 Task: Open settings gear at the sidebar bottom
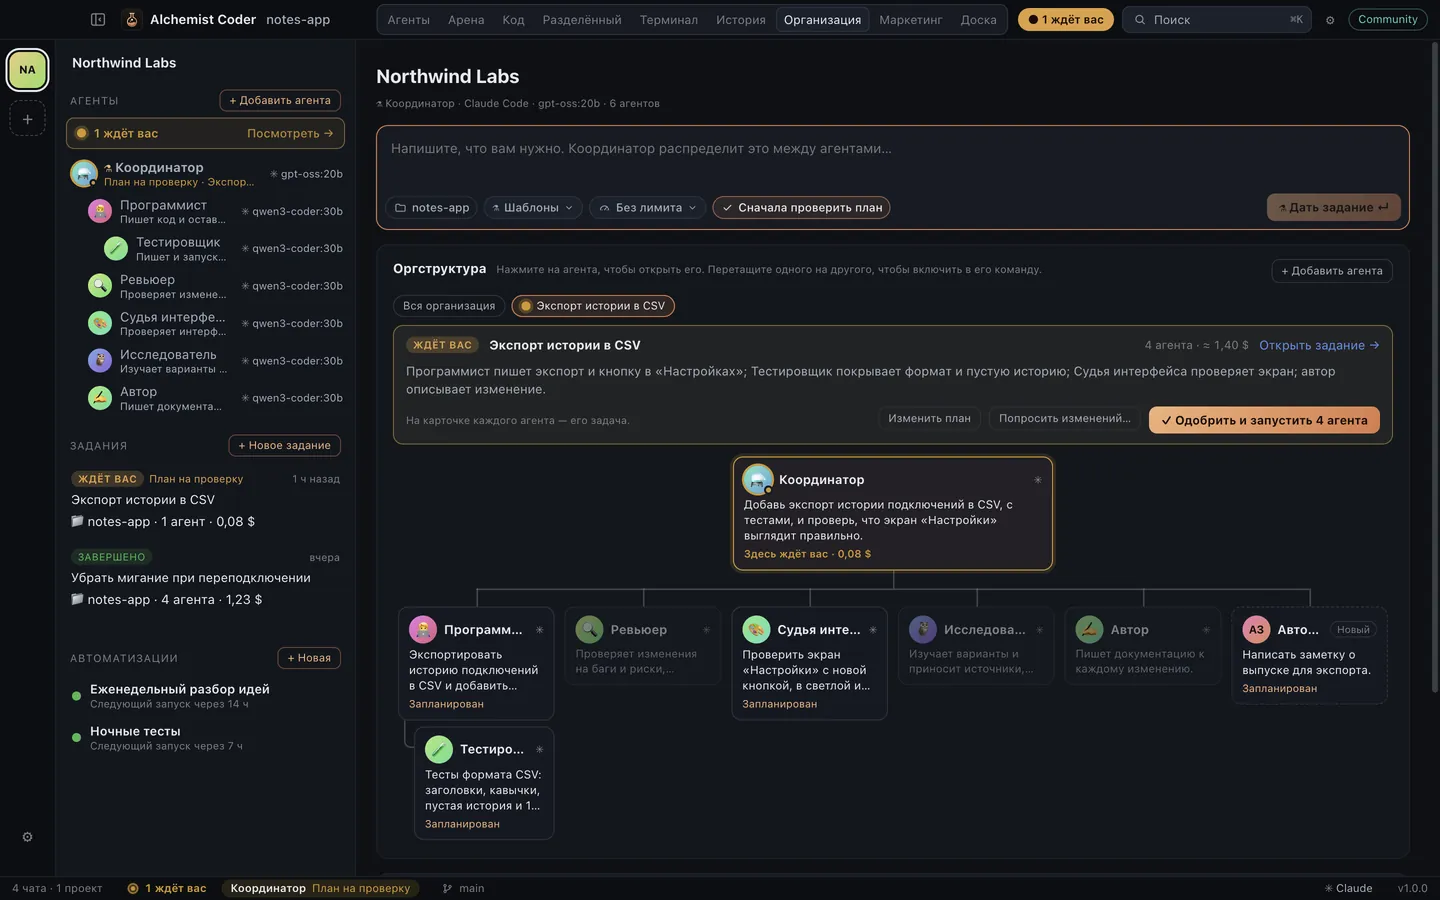[27, 837]
